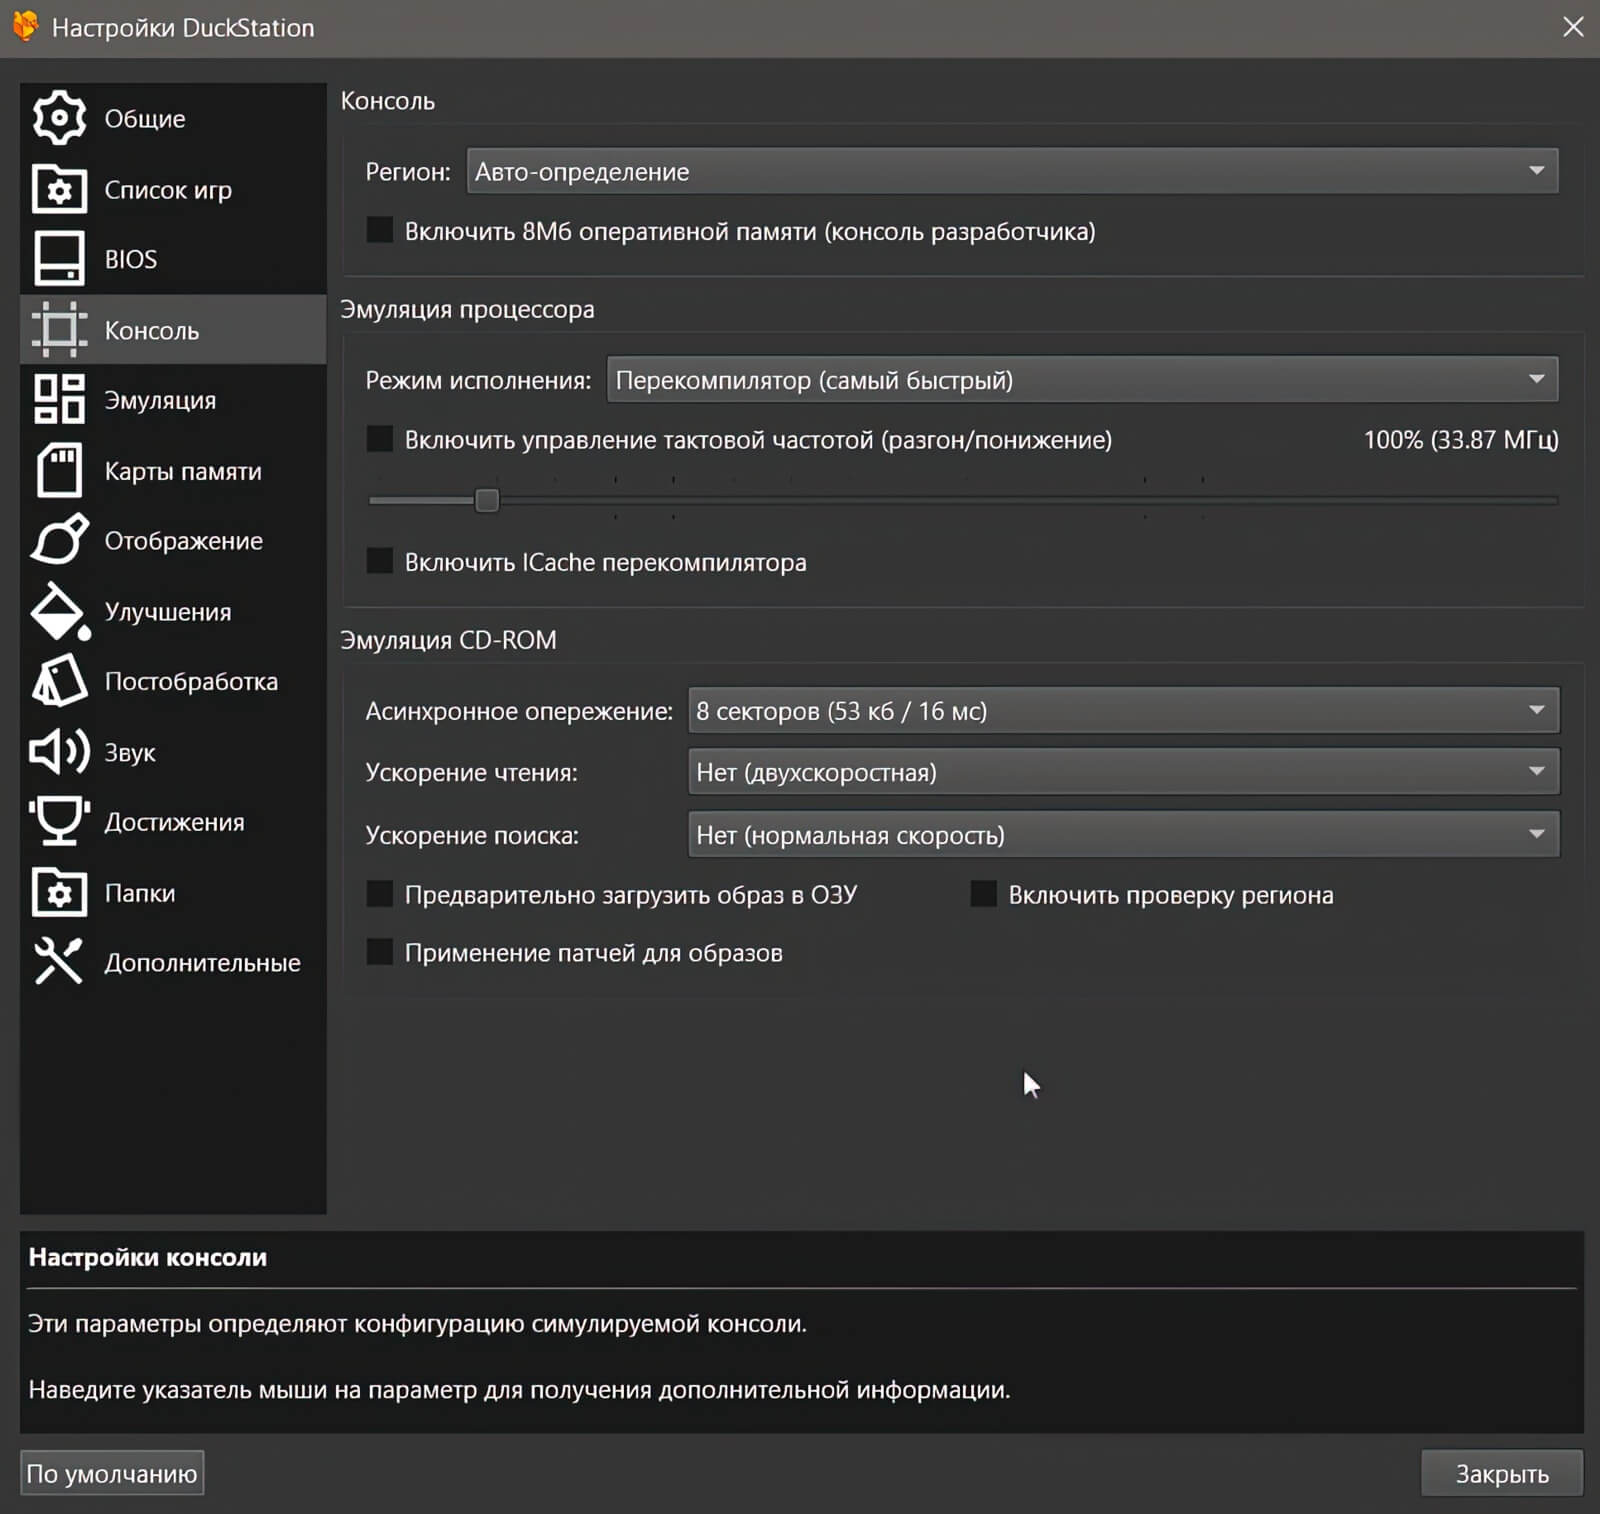Click the Эмуляция grid icon
The image size is (1600, 1514).
point(59,400)
